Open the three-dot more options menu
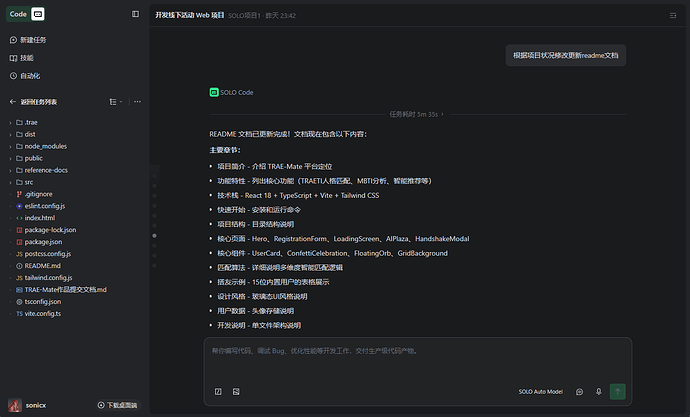The height and width of the screenshot is (417, 690). 138,102
